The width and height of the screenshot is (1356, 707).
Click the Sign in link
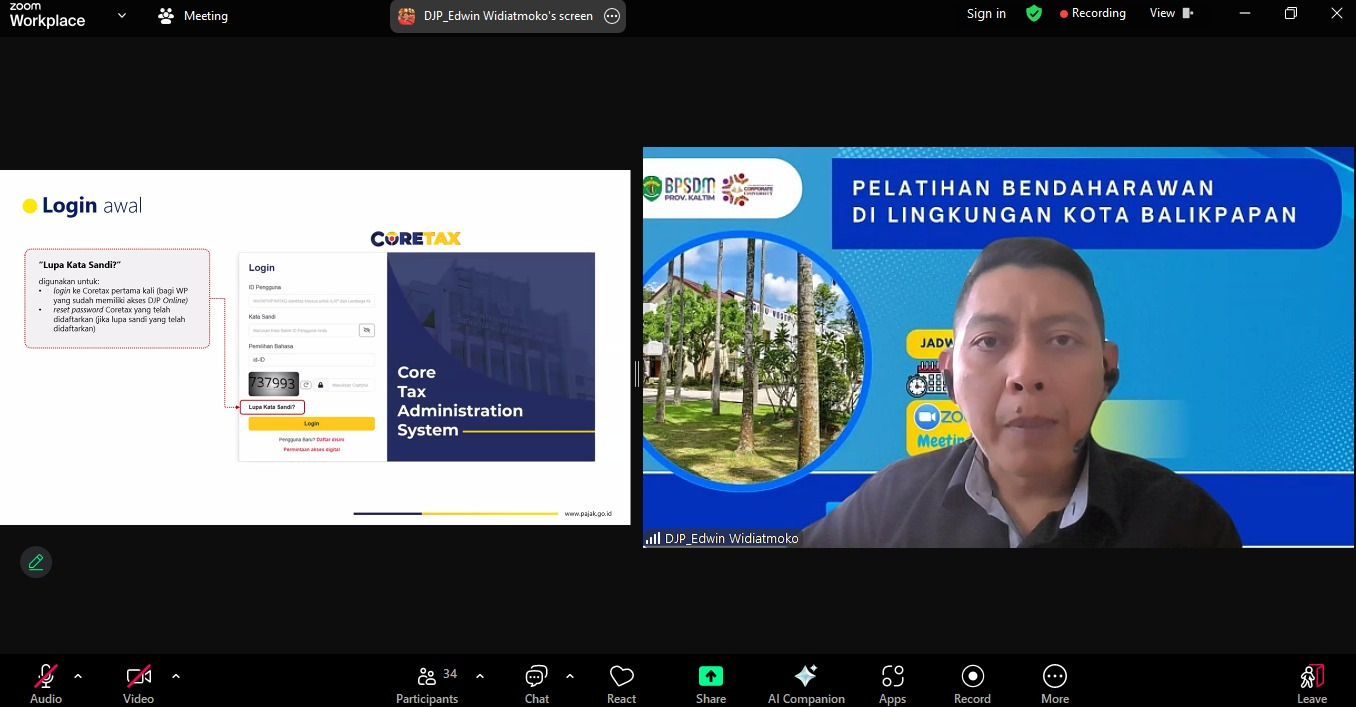click(986, 14)
